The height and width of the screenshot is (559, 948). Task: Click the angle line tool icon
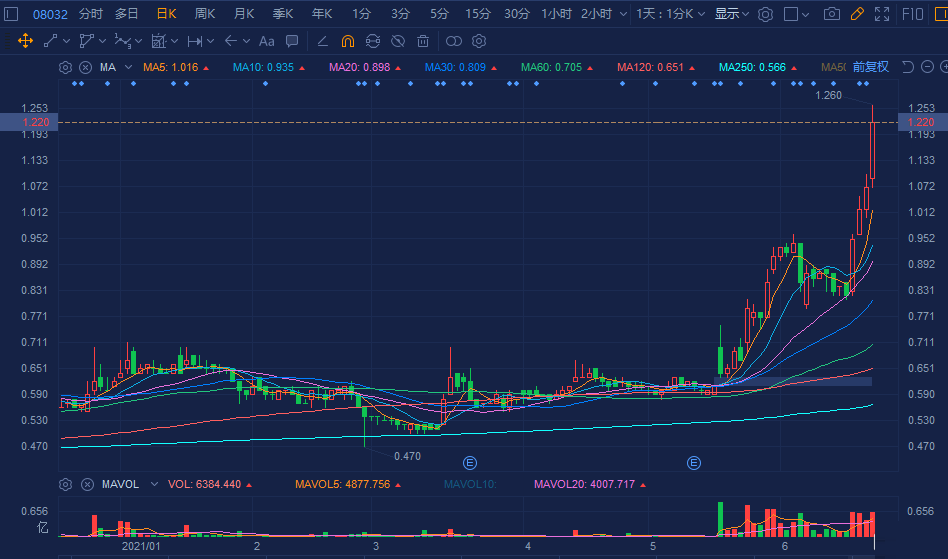(323, 41)
